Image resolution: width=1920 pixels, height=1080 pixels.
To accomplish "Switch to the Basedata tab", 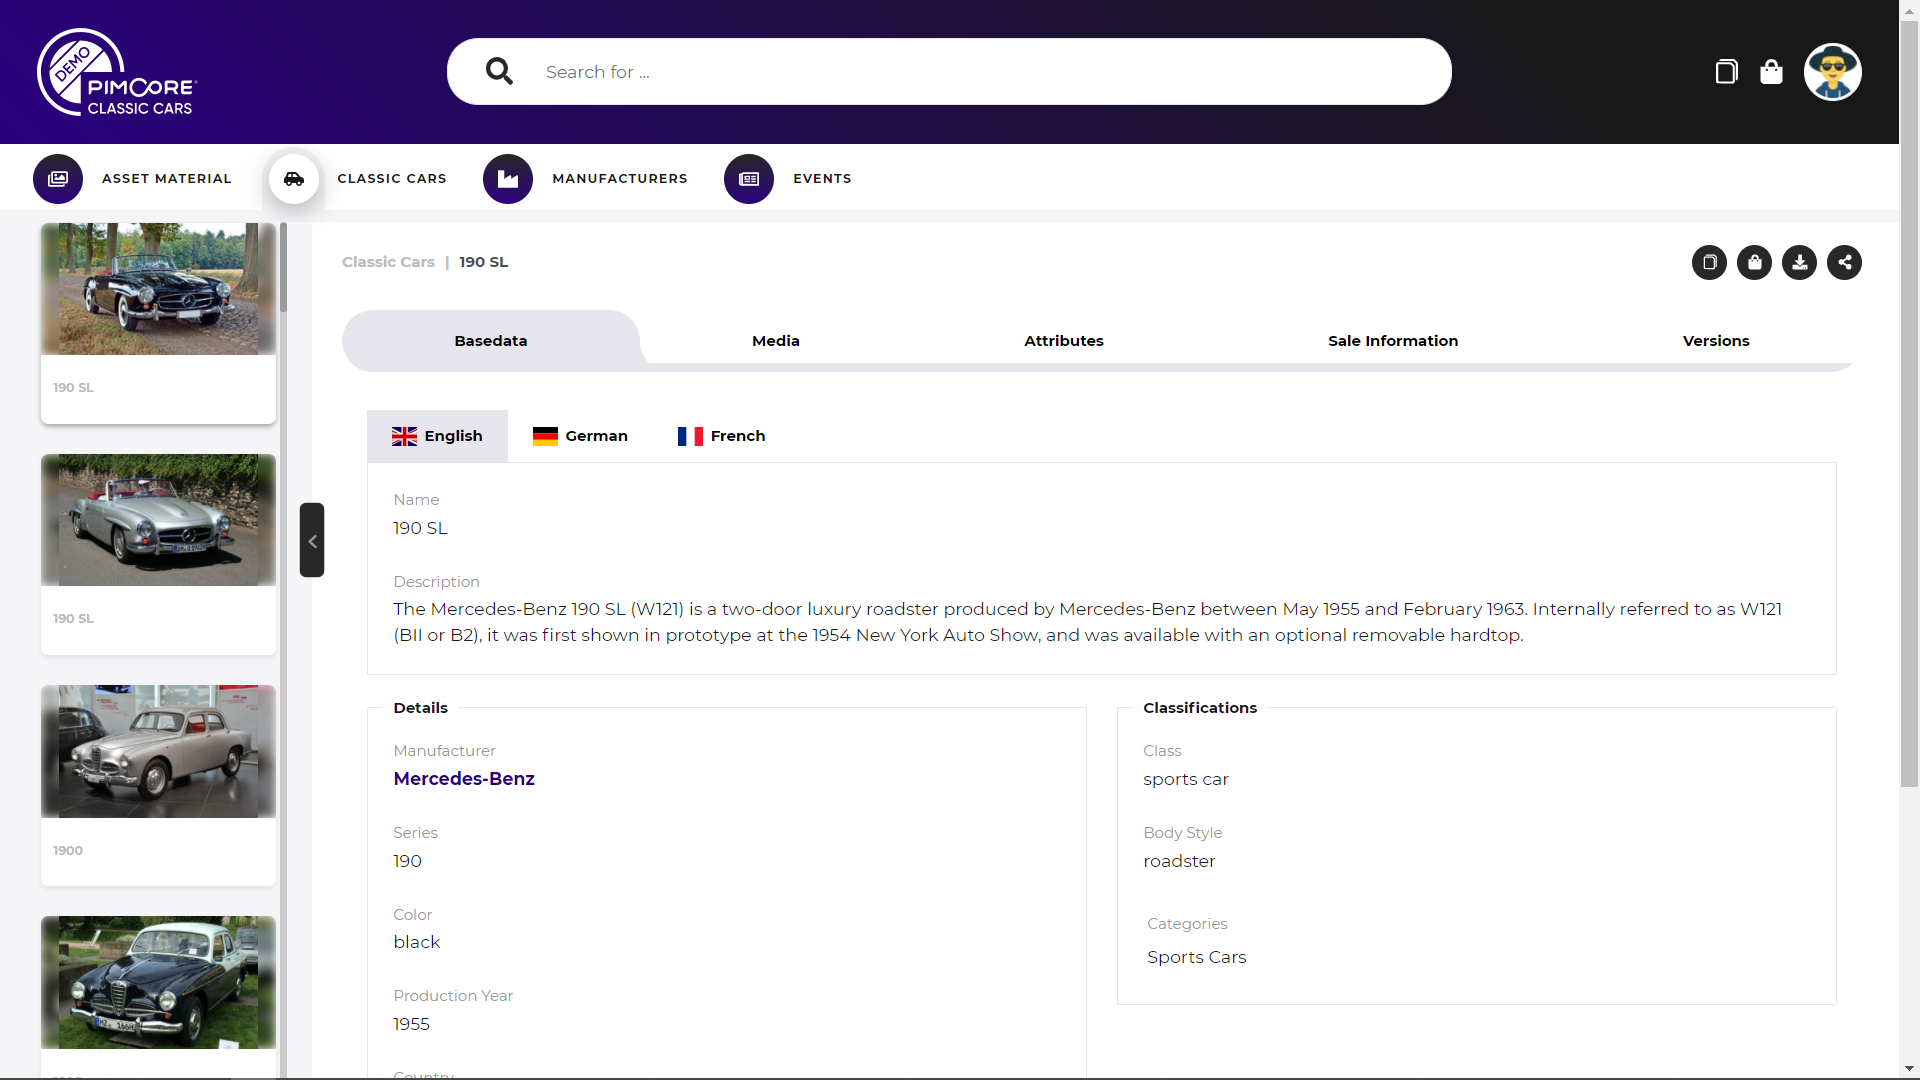I will pyautogui.click(x=491, y=341).
